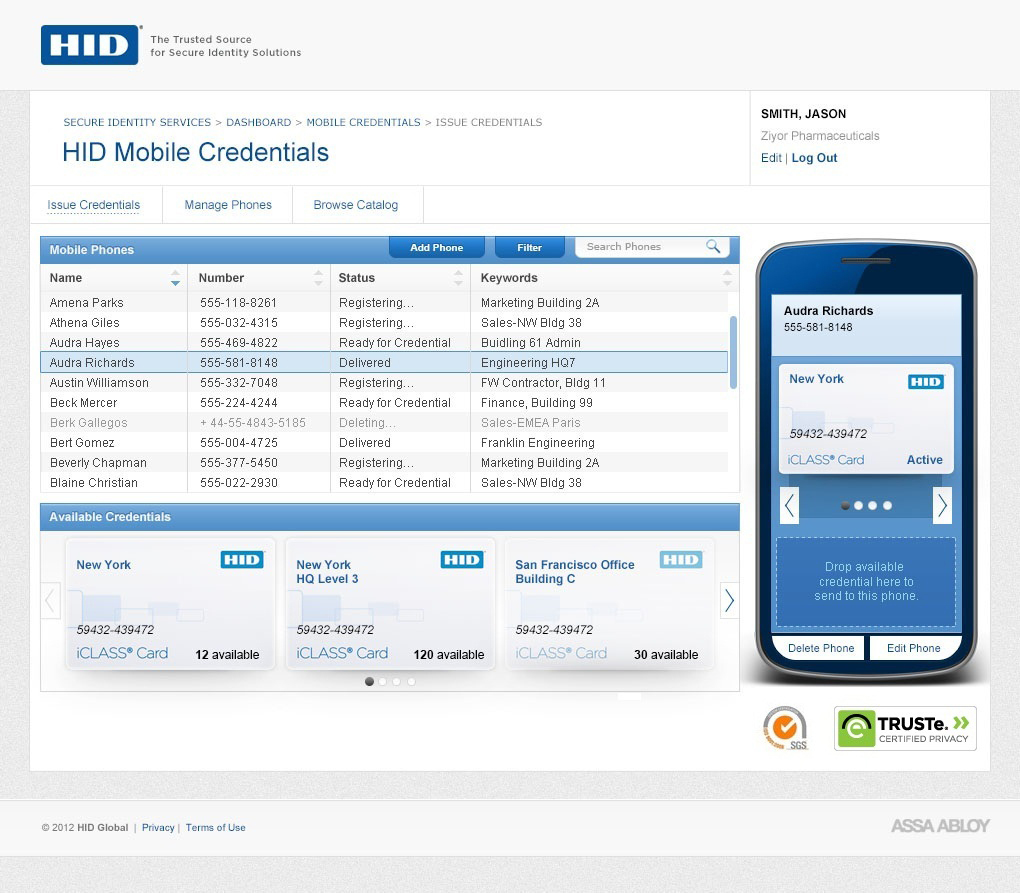Click the Keywords column sort chevron
1020x893 pixels.
729,278
